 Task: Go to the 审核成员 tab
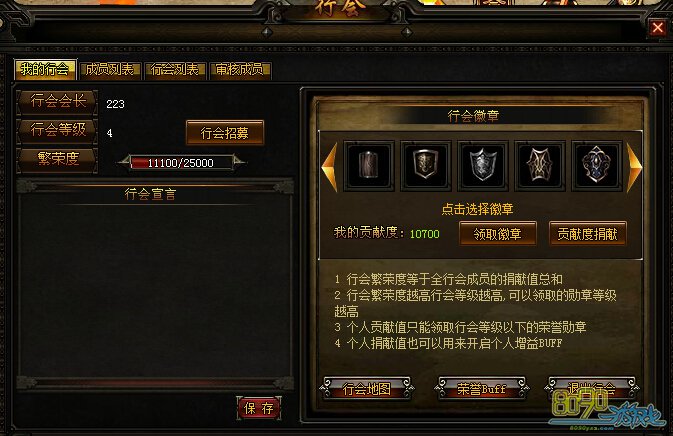240,70
